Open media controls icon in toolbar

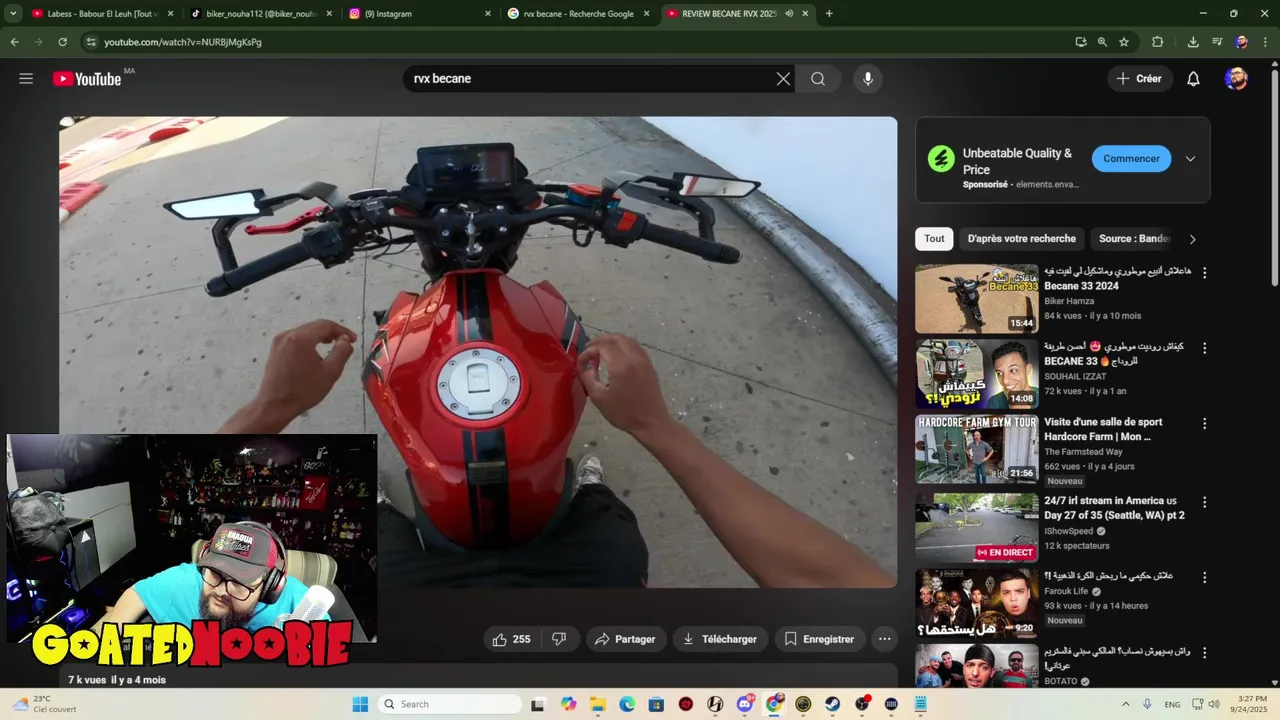(1217, 42)
